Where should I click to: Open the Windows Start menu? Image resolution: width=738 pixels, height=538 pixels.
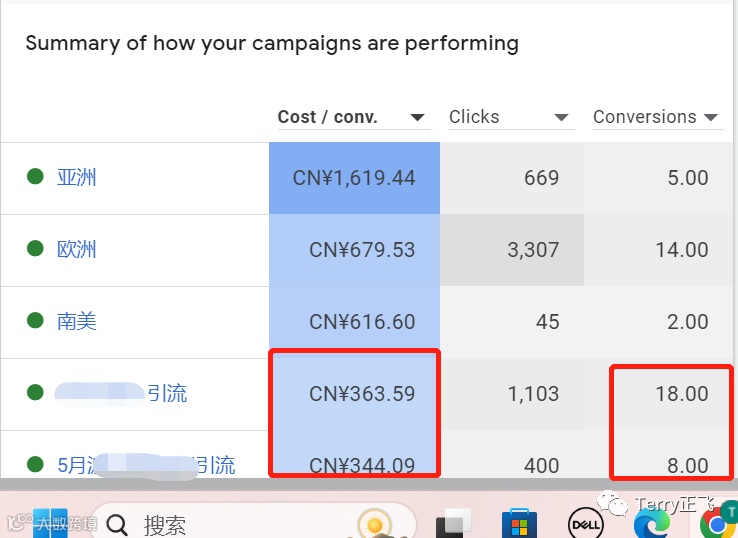point(48,522)
